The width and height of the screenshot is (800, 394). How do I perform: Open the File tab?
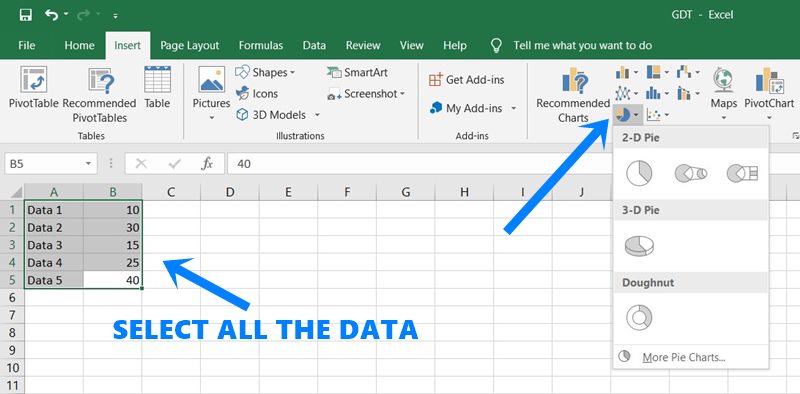point(27,45)
